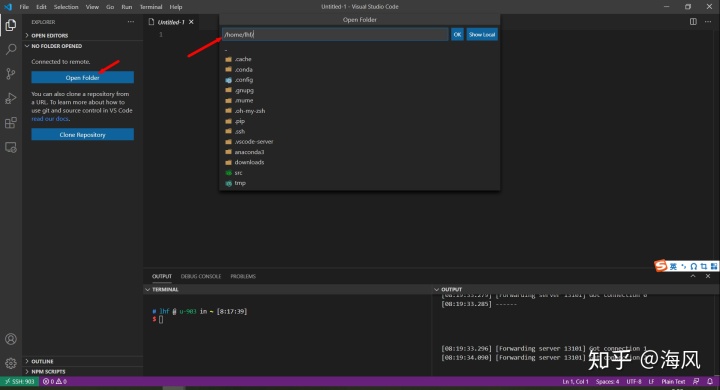Viewport: 720px width, 390px height.
Task: Click the Sogou input method icon
Action: coord(661,266)
